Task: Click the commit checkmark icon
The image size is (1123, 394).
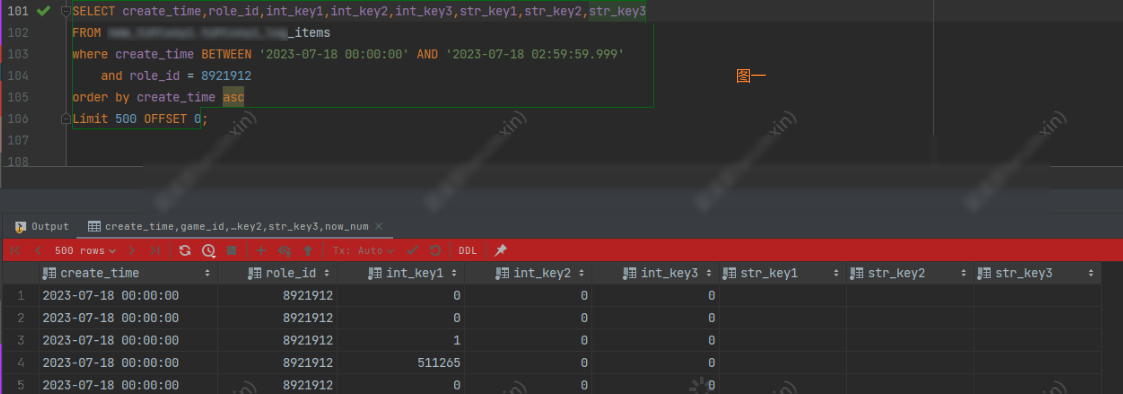Action: pyautogui.click(x=412, y=251)
